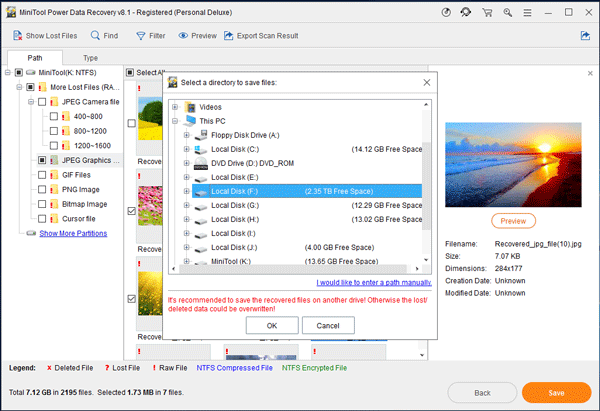Collapse the This PC node
The height and width of the screenshot is (411, 600).
tap(175, 121)
